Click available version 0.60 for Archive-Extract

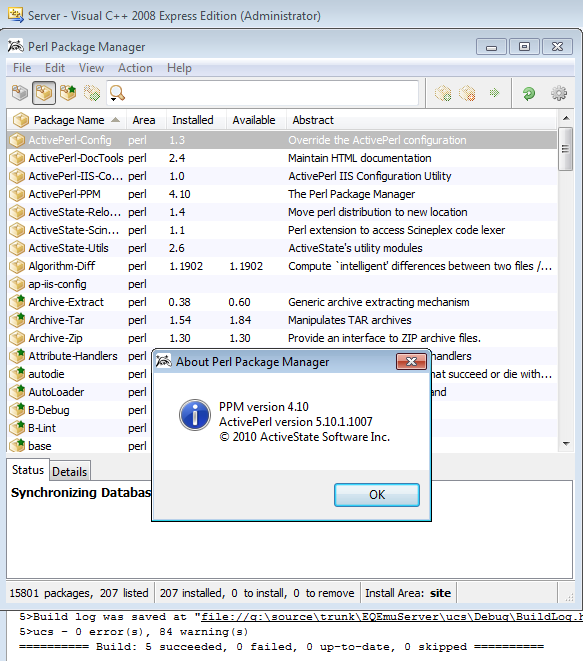click(x=239, y=302)
